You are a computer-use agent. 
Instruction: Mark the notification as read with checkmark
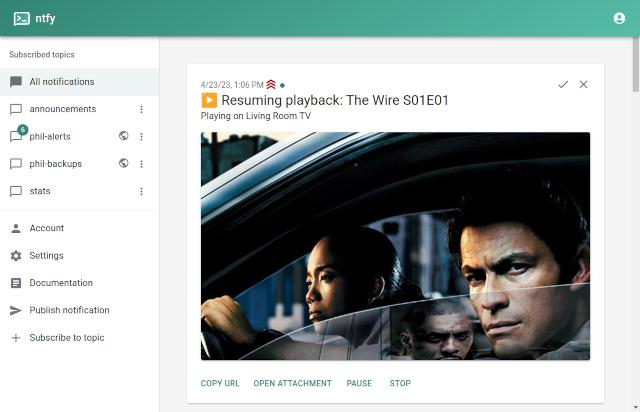pyautogui.click(x=563, y=84)
